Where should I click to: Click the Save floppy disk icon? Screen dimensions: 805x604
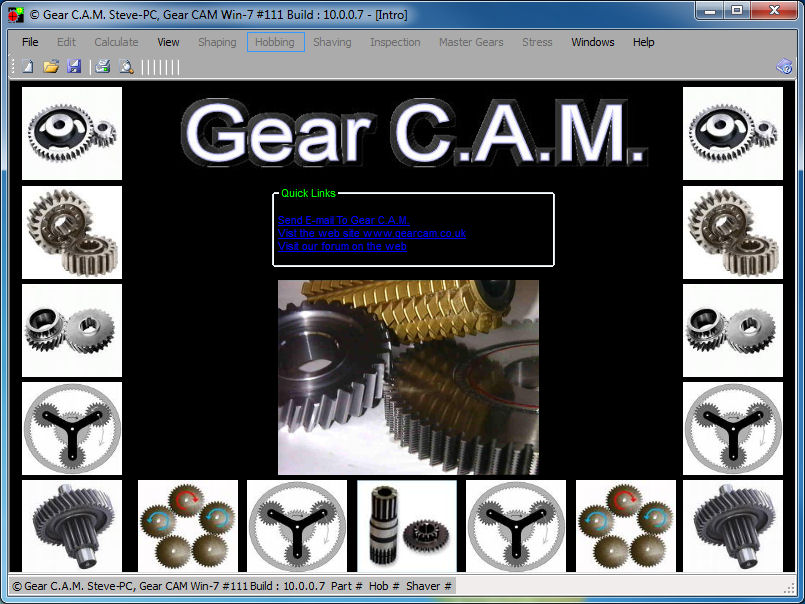(x=74, y=66)
